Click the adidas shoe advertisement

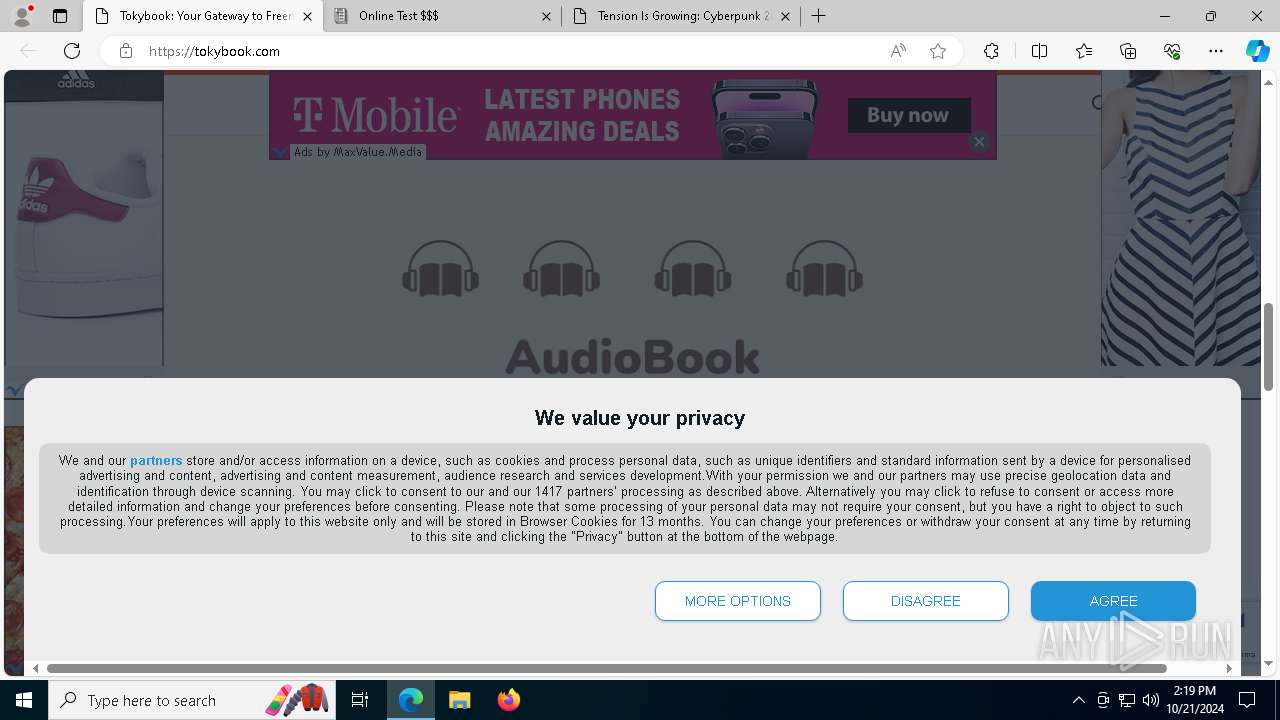point(83,218)
